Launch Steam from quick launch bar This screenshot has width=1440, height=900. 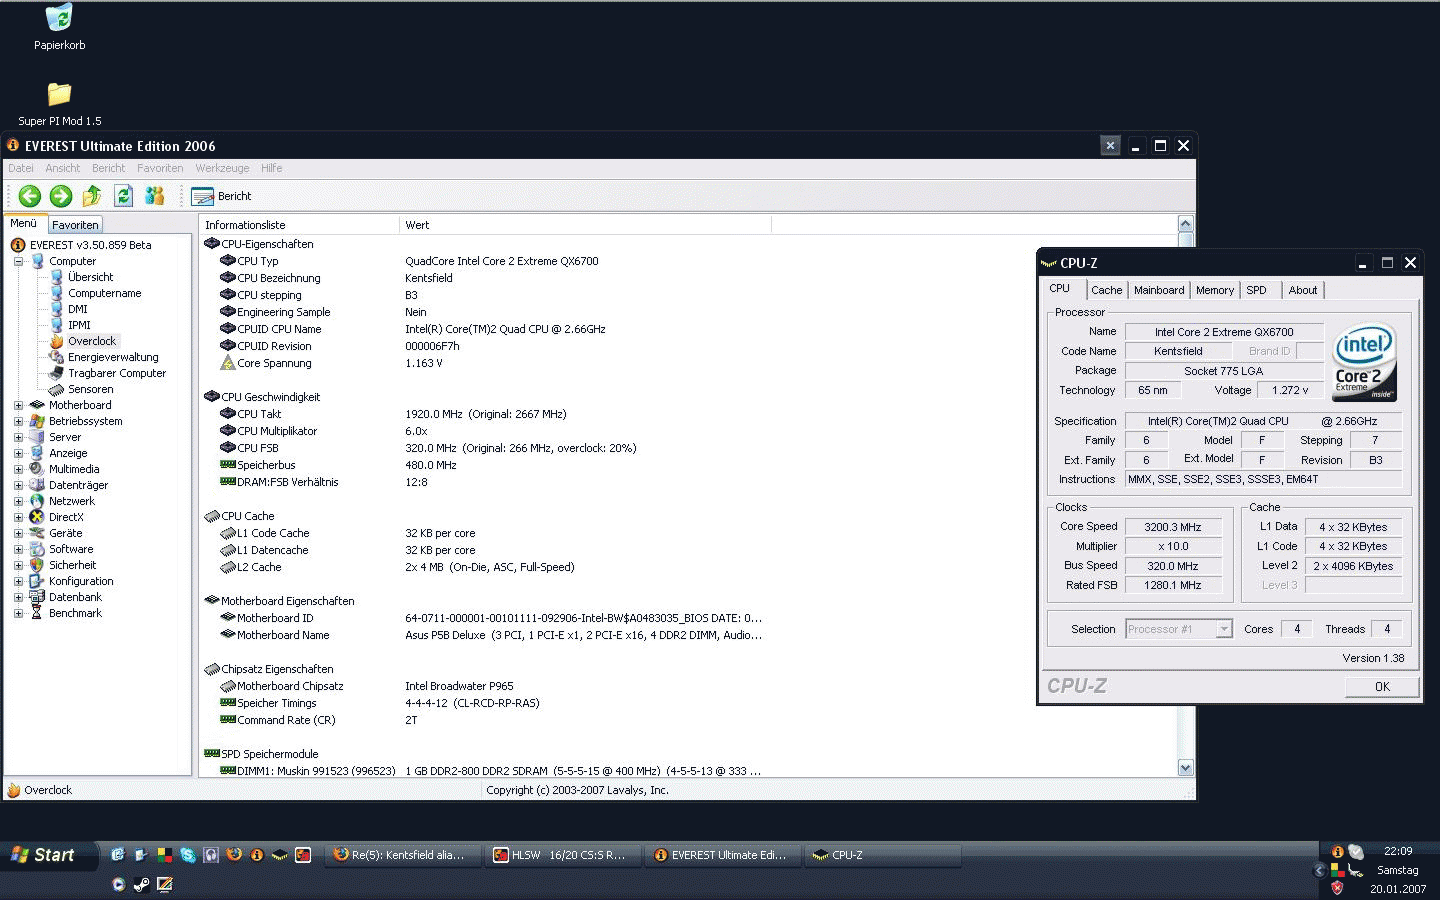tap(142, 884)
